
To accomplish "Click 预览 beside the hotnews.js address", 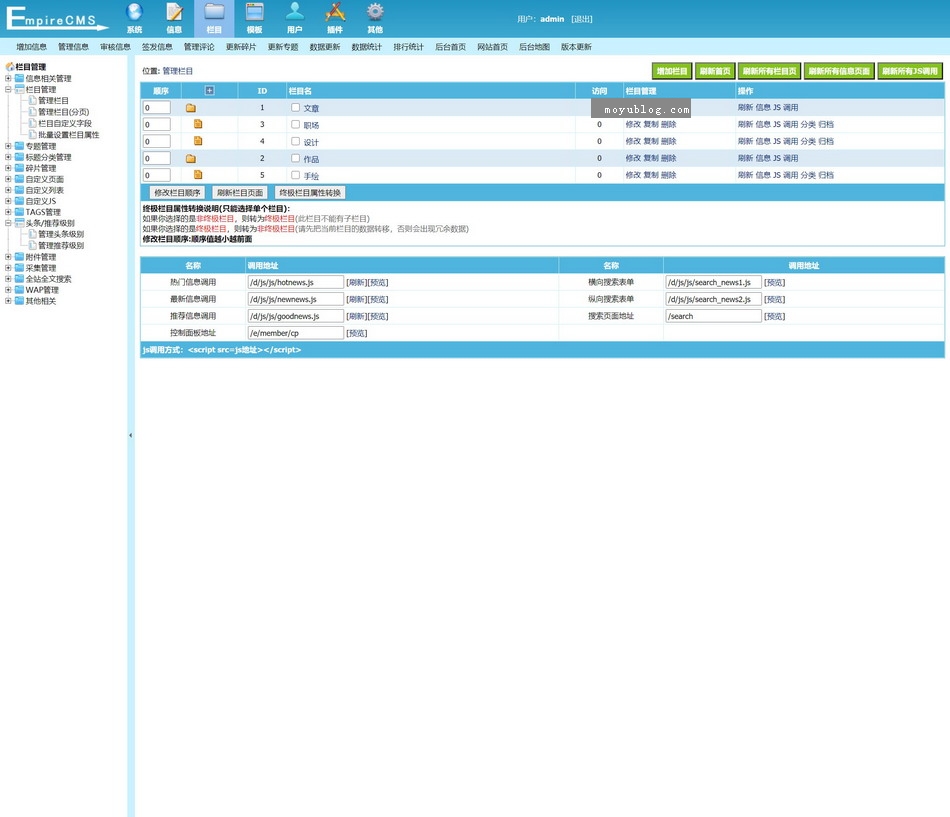I will pos(378,282).
